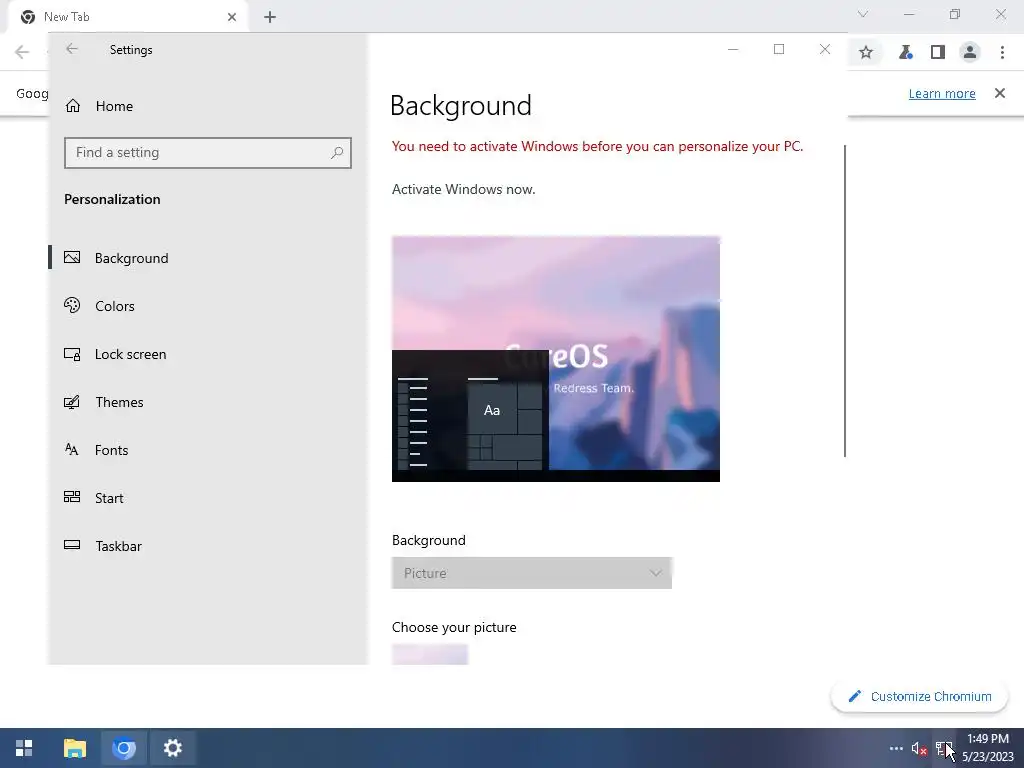The width and height of the screenshot is (1024, 768).
Task: Click the New Tab title in Chromium
Action: tap(67, 17)
